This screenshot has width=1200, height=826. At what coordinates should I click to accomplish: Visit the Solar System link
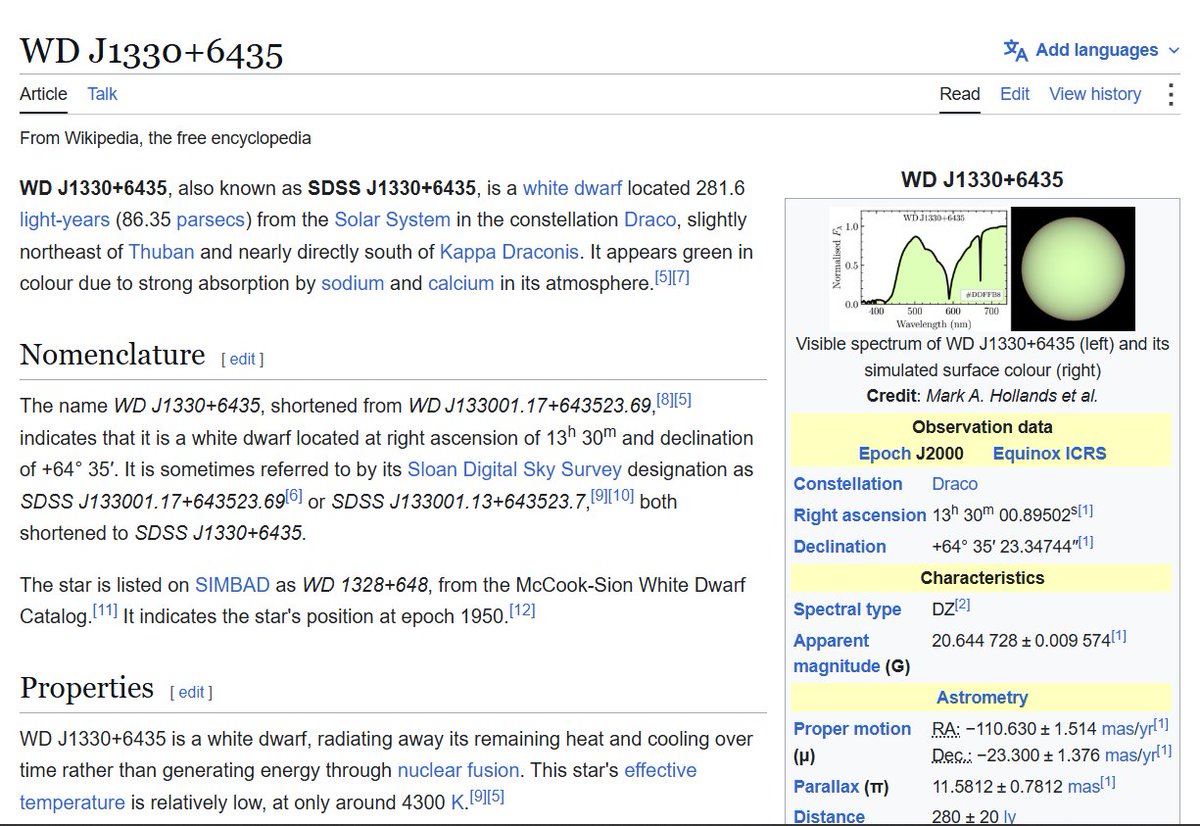[x=392, y=219]
